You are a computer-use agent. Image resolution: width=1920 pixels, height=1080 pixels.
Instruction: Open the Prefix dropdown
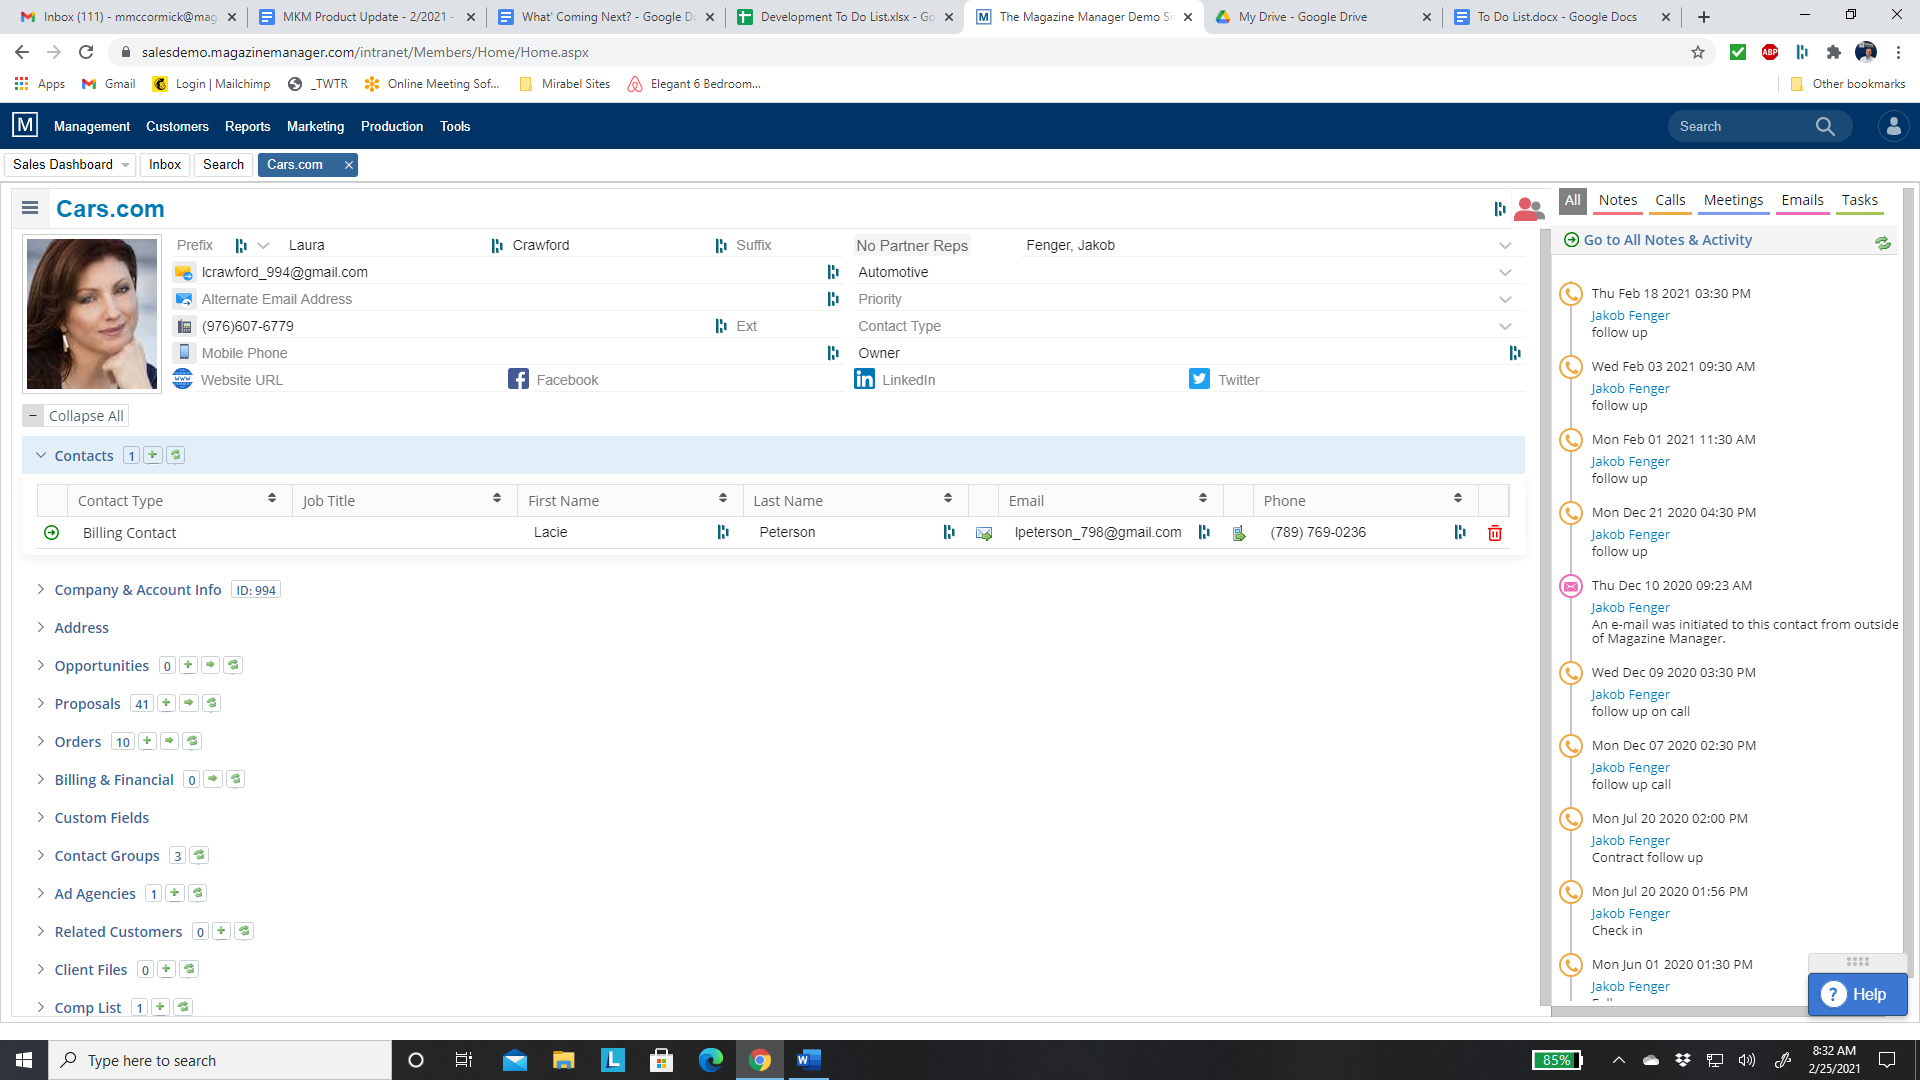click(x=263, y=245)
